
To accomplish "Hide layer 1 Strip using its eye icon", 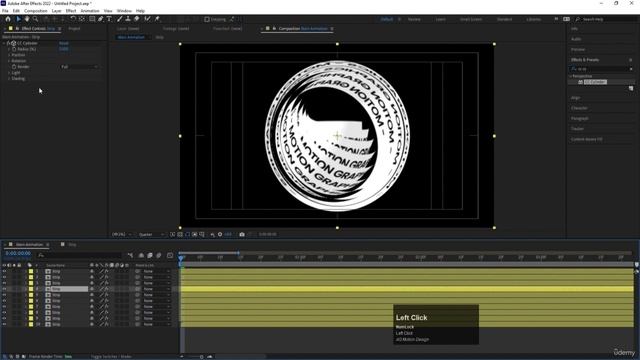I will click(4, 271).
